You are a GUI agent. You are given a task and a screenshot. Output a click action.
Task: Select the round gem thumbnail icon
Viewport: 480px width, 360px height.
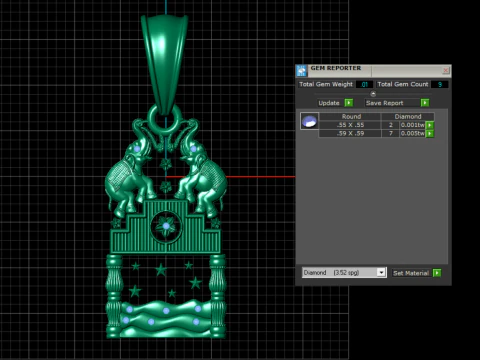click(309, 121)
